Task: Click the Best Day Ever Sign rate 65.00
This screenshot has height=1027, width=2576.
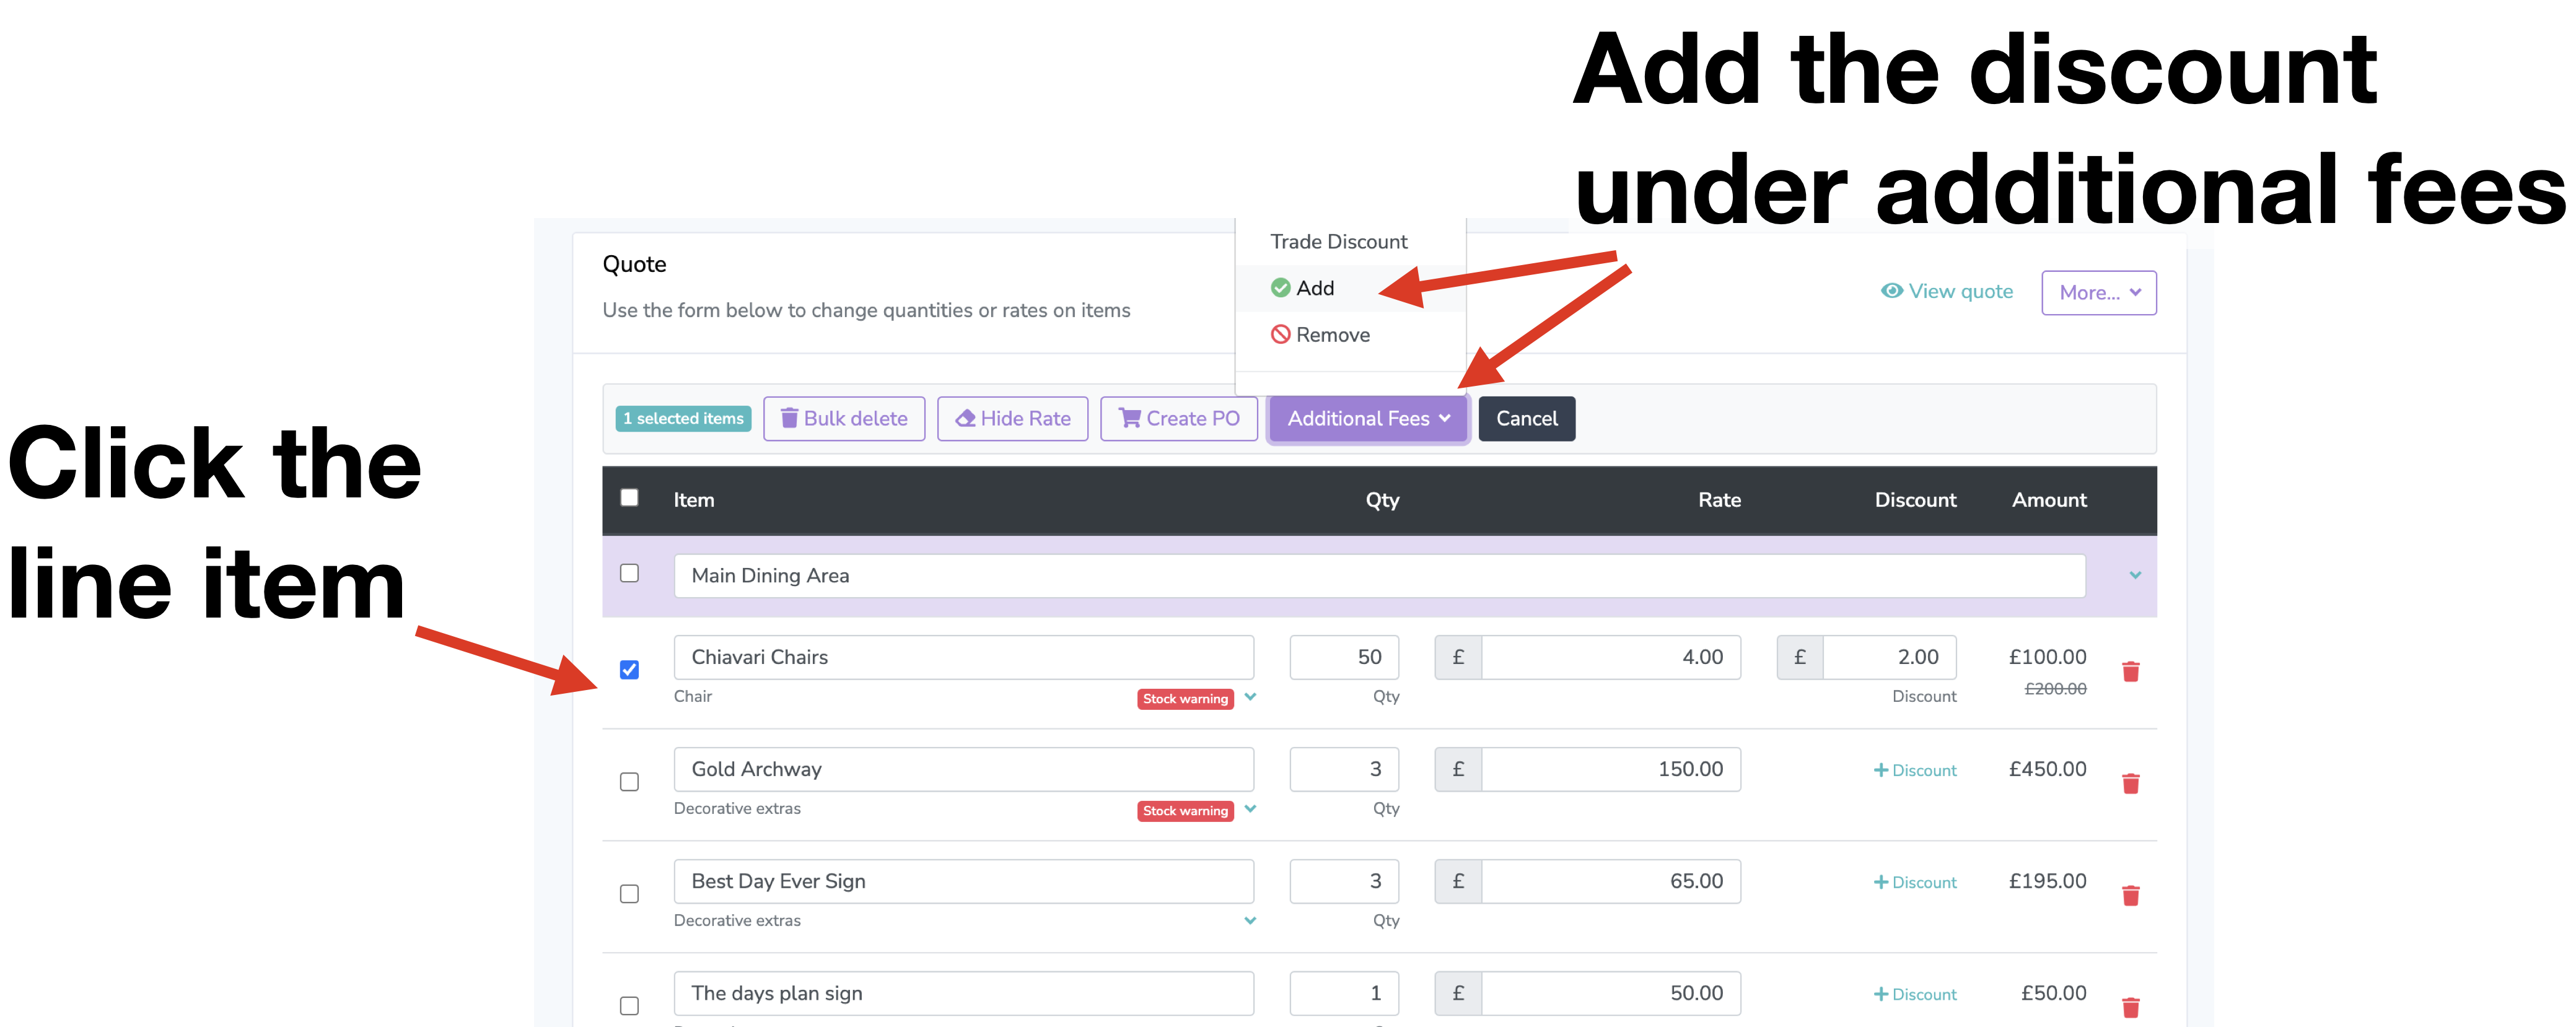Action: [1611, 881]
